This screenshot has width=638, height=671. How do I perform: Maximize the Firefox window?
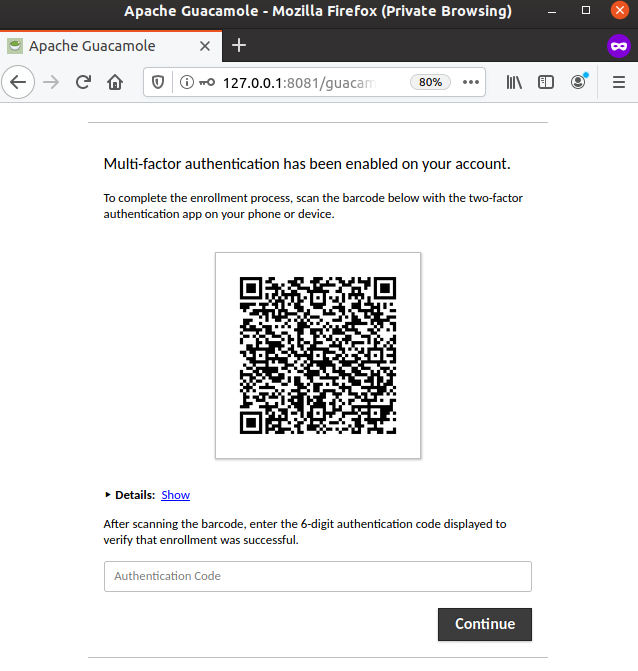586,11
